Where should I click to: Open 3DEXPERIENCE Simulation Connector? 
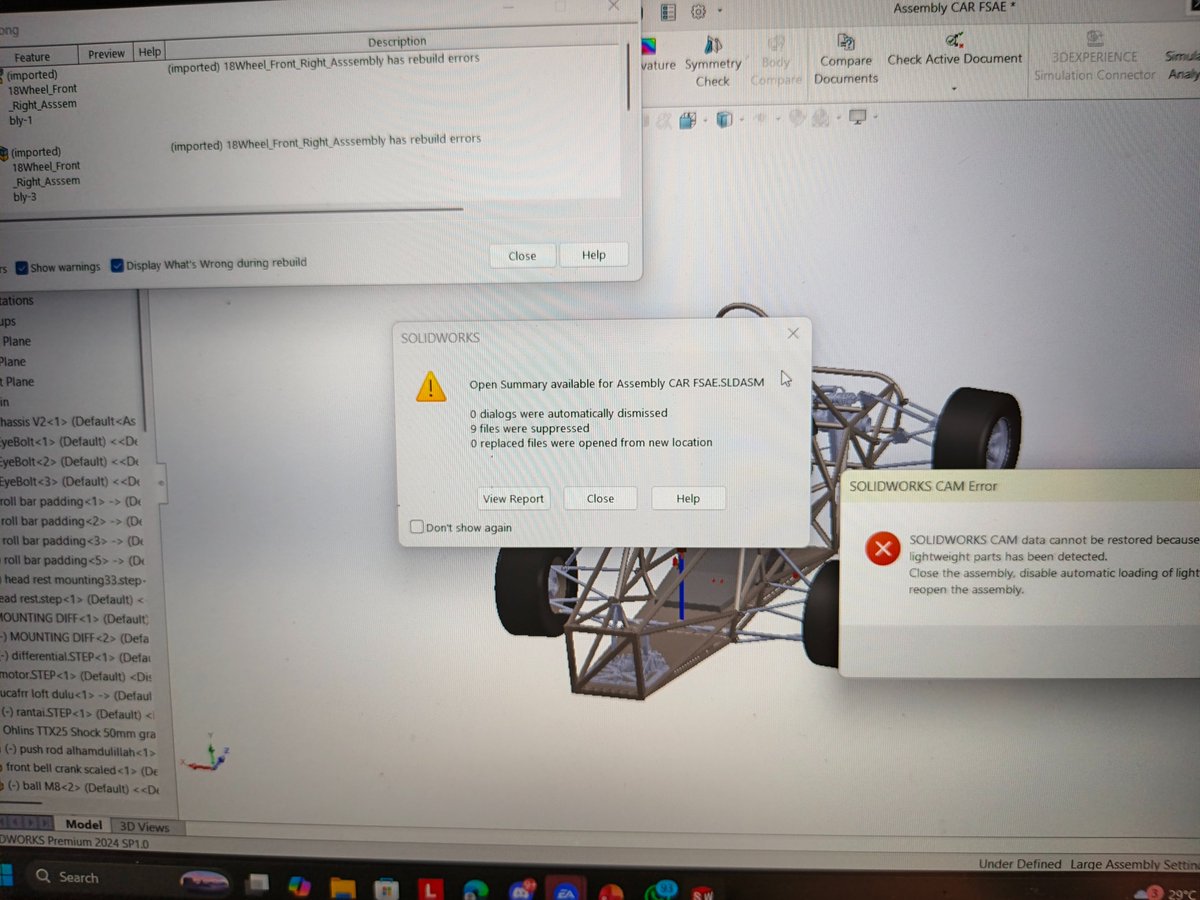pos(1095,57)
